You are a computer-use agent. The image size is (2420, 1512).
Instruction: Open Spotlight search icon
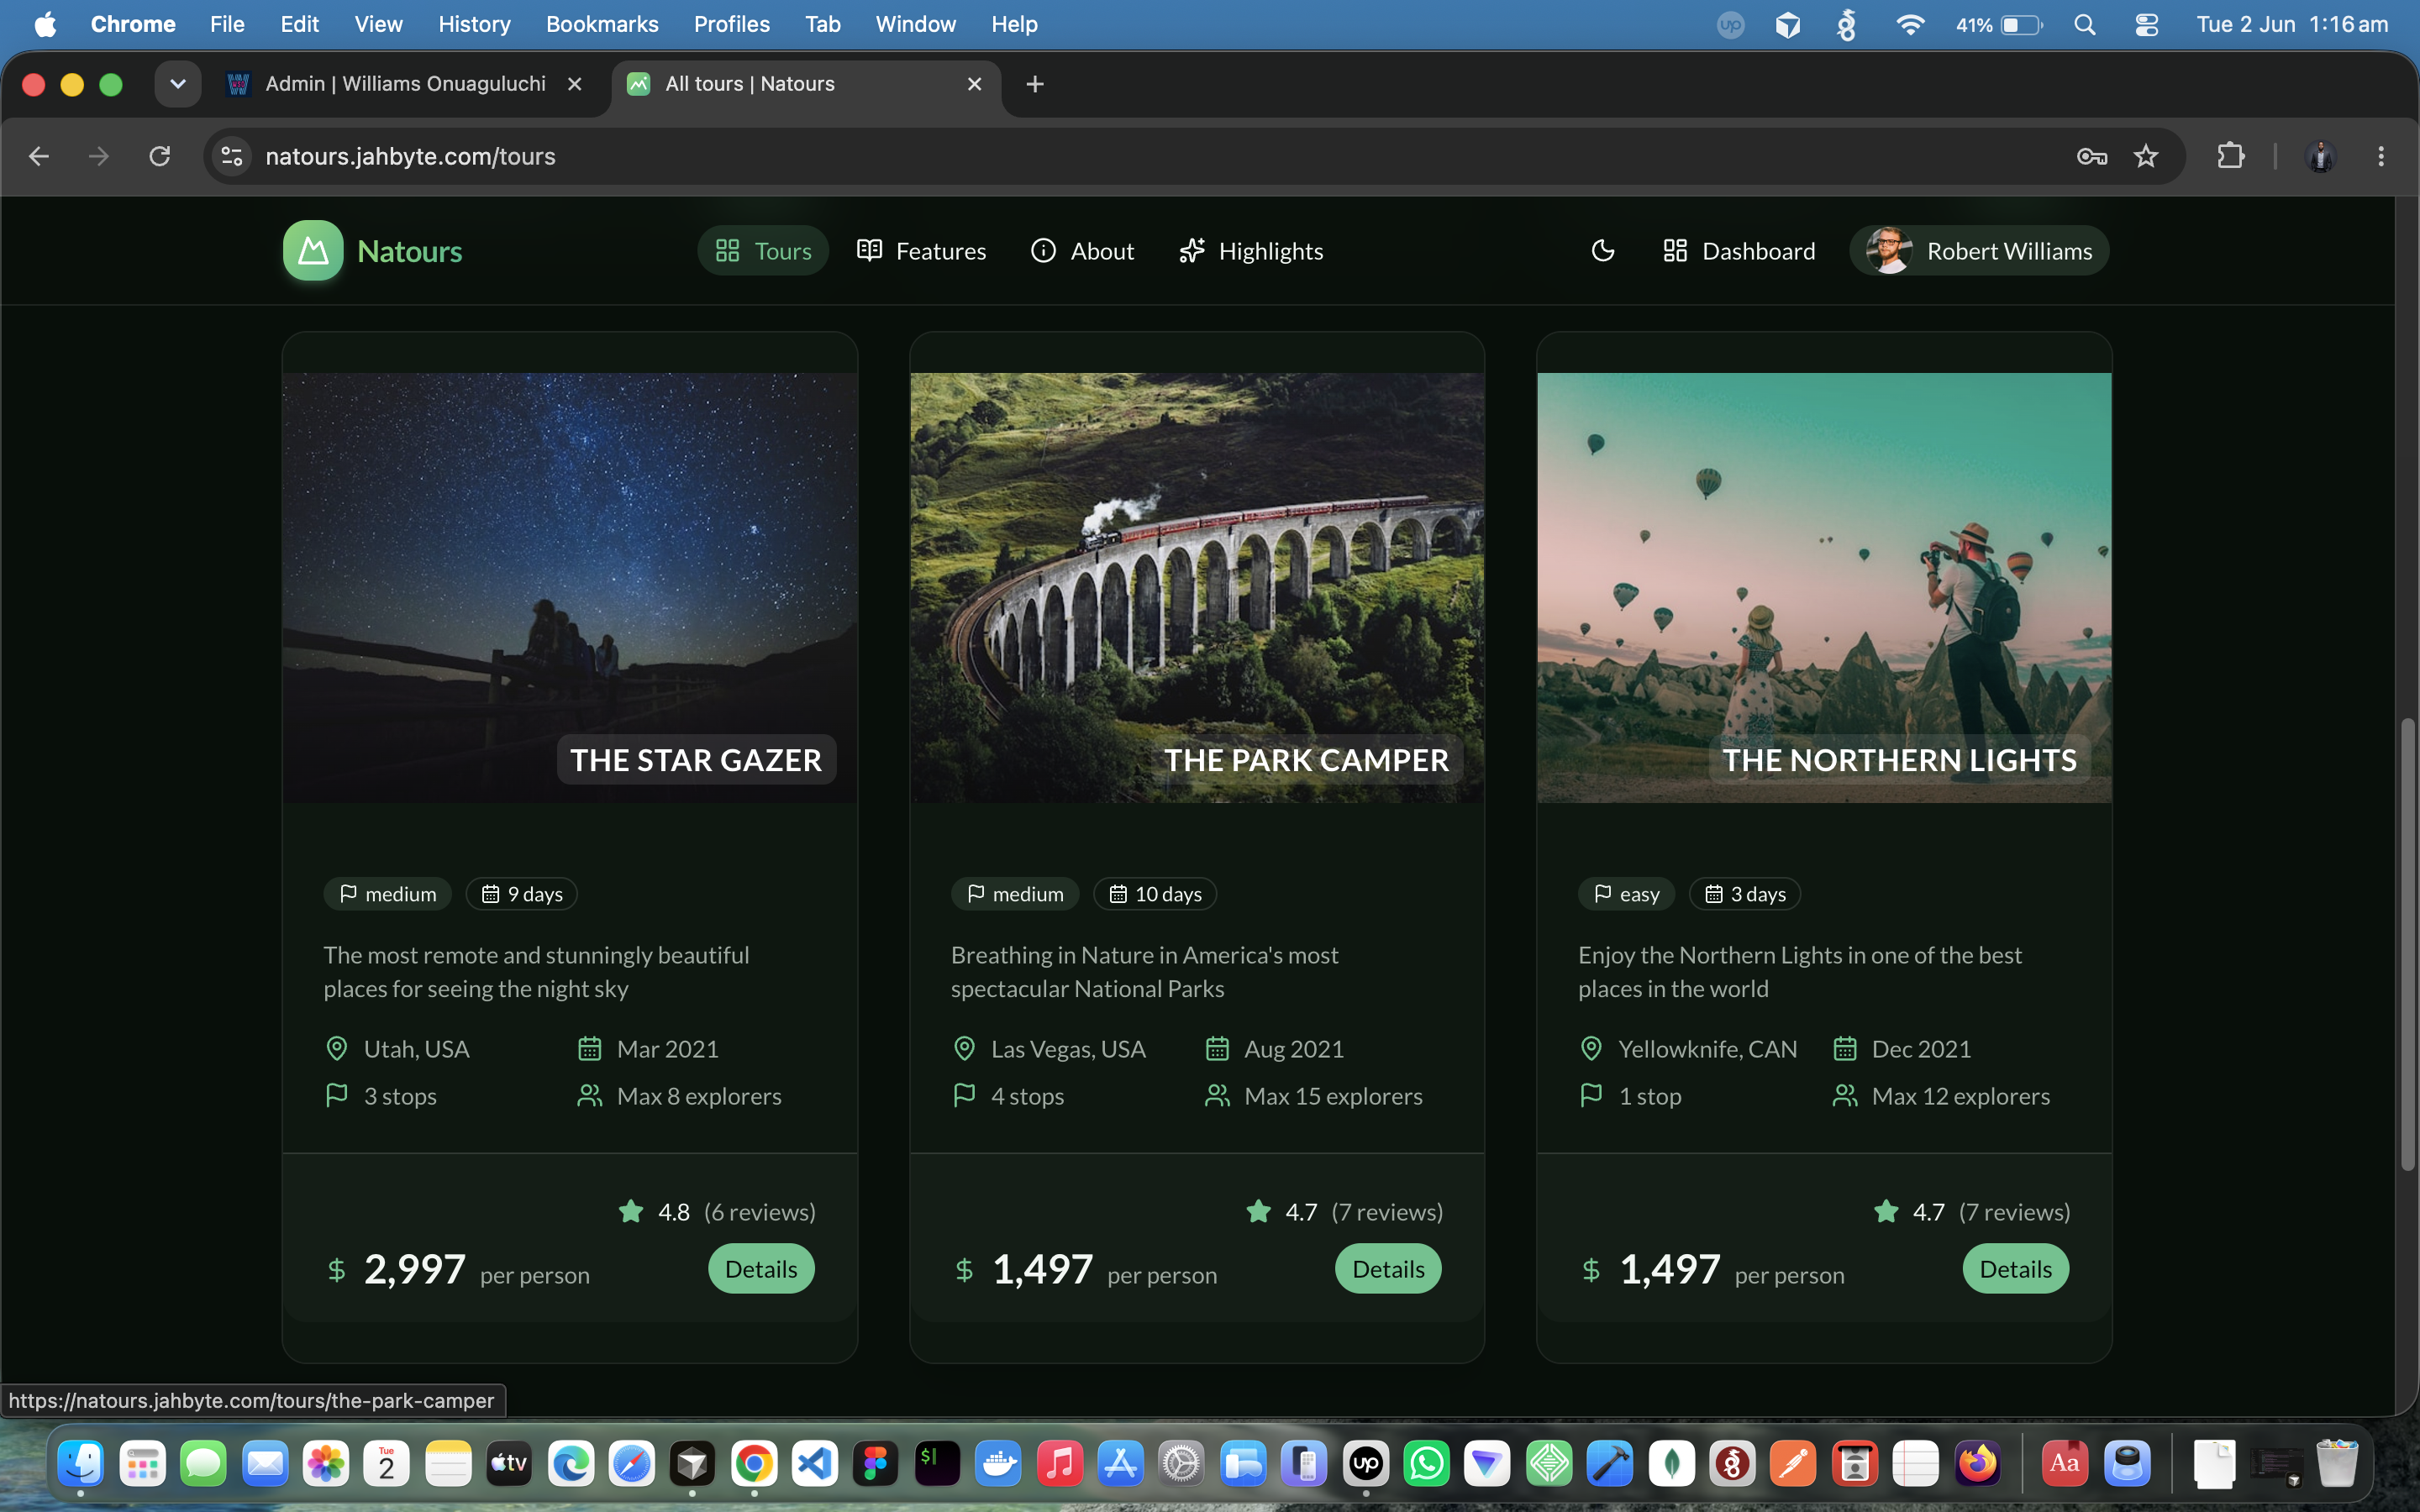pos(2085,24)
